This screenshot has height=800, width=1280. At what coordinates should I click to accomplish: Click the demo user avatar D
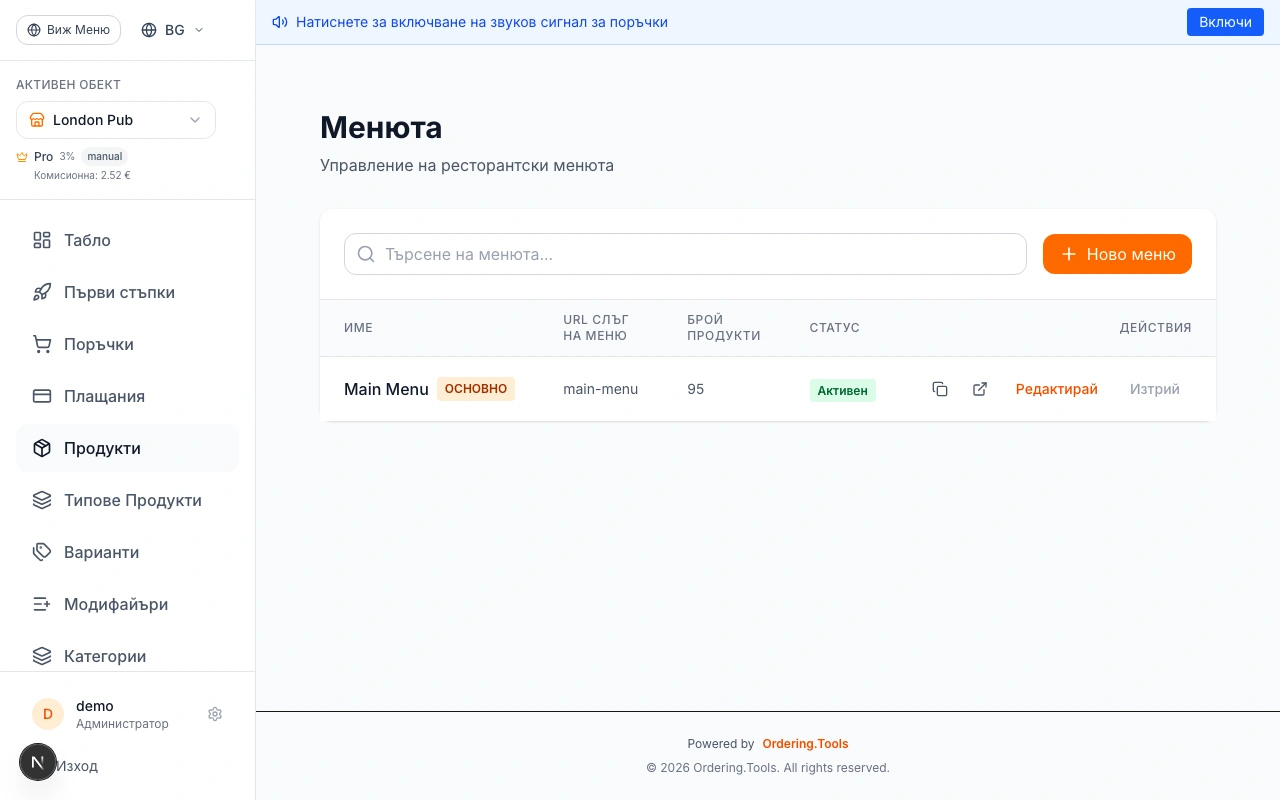tap(48, 714)
